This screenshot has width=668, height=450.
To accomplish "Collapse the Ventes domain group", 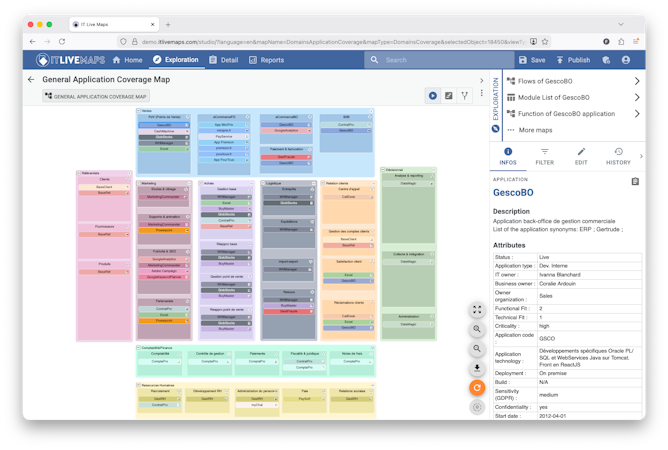I will (x=138, y=111).
